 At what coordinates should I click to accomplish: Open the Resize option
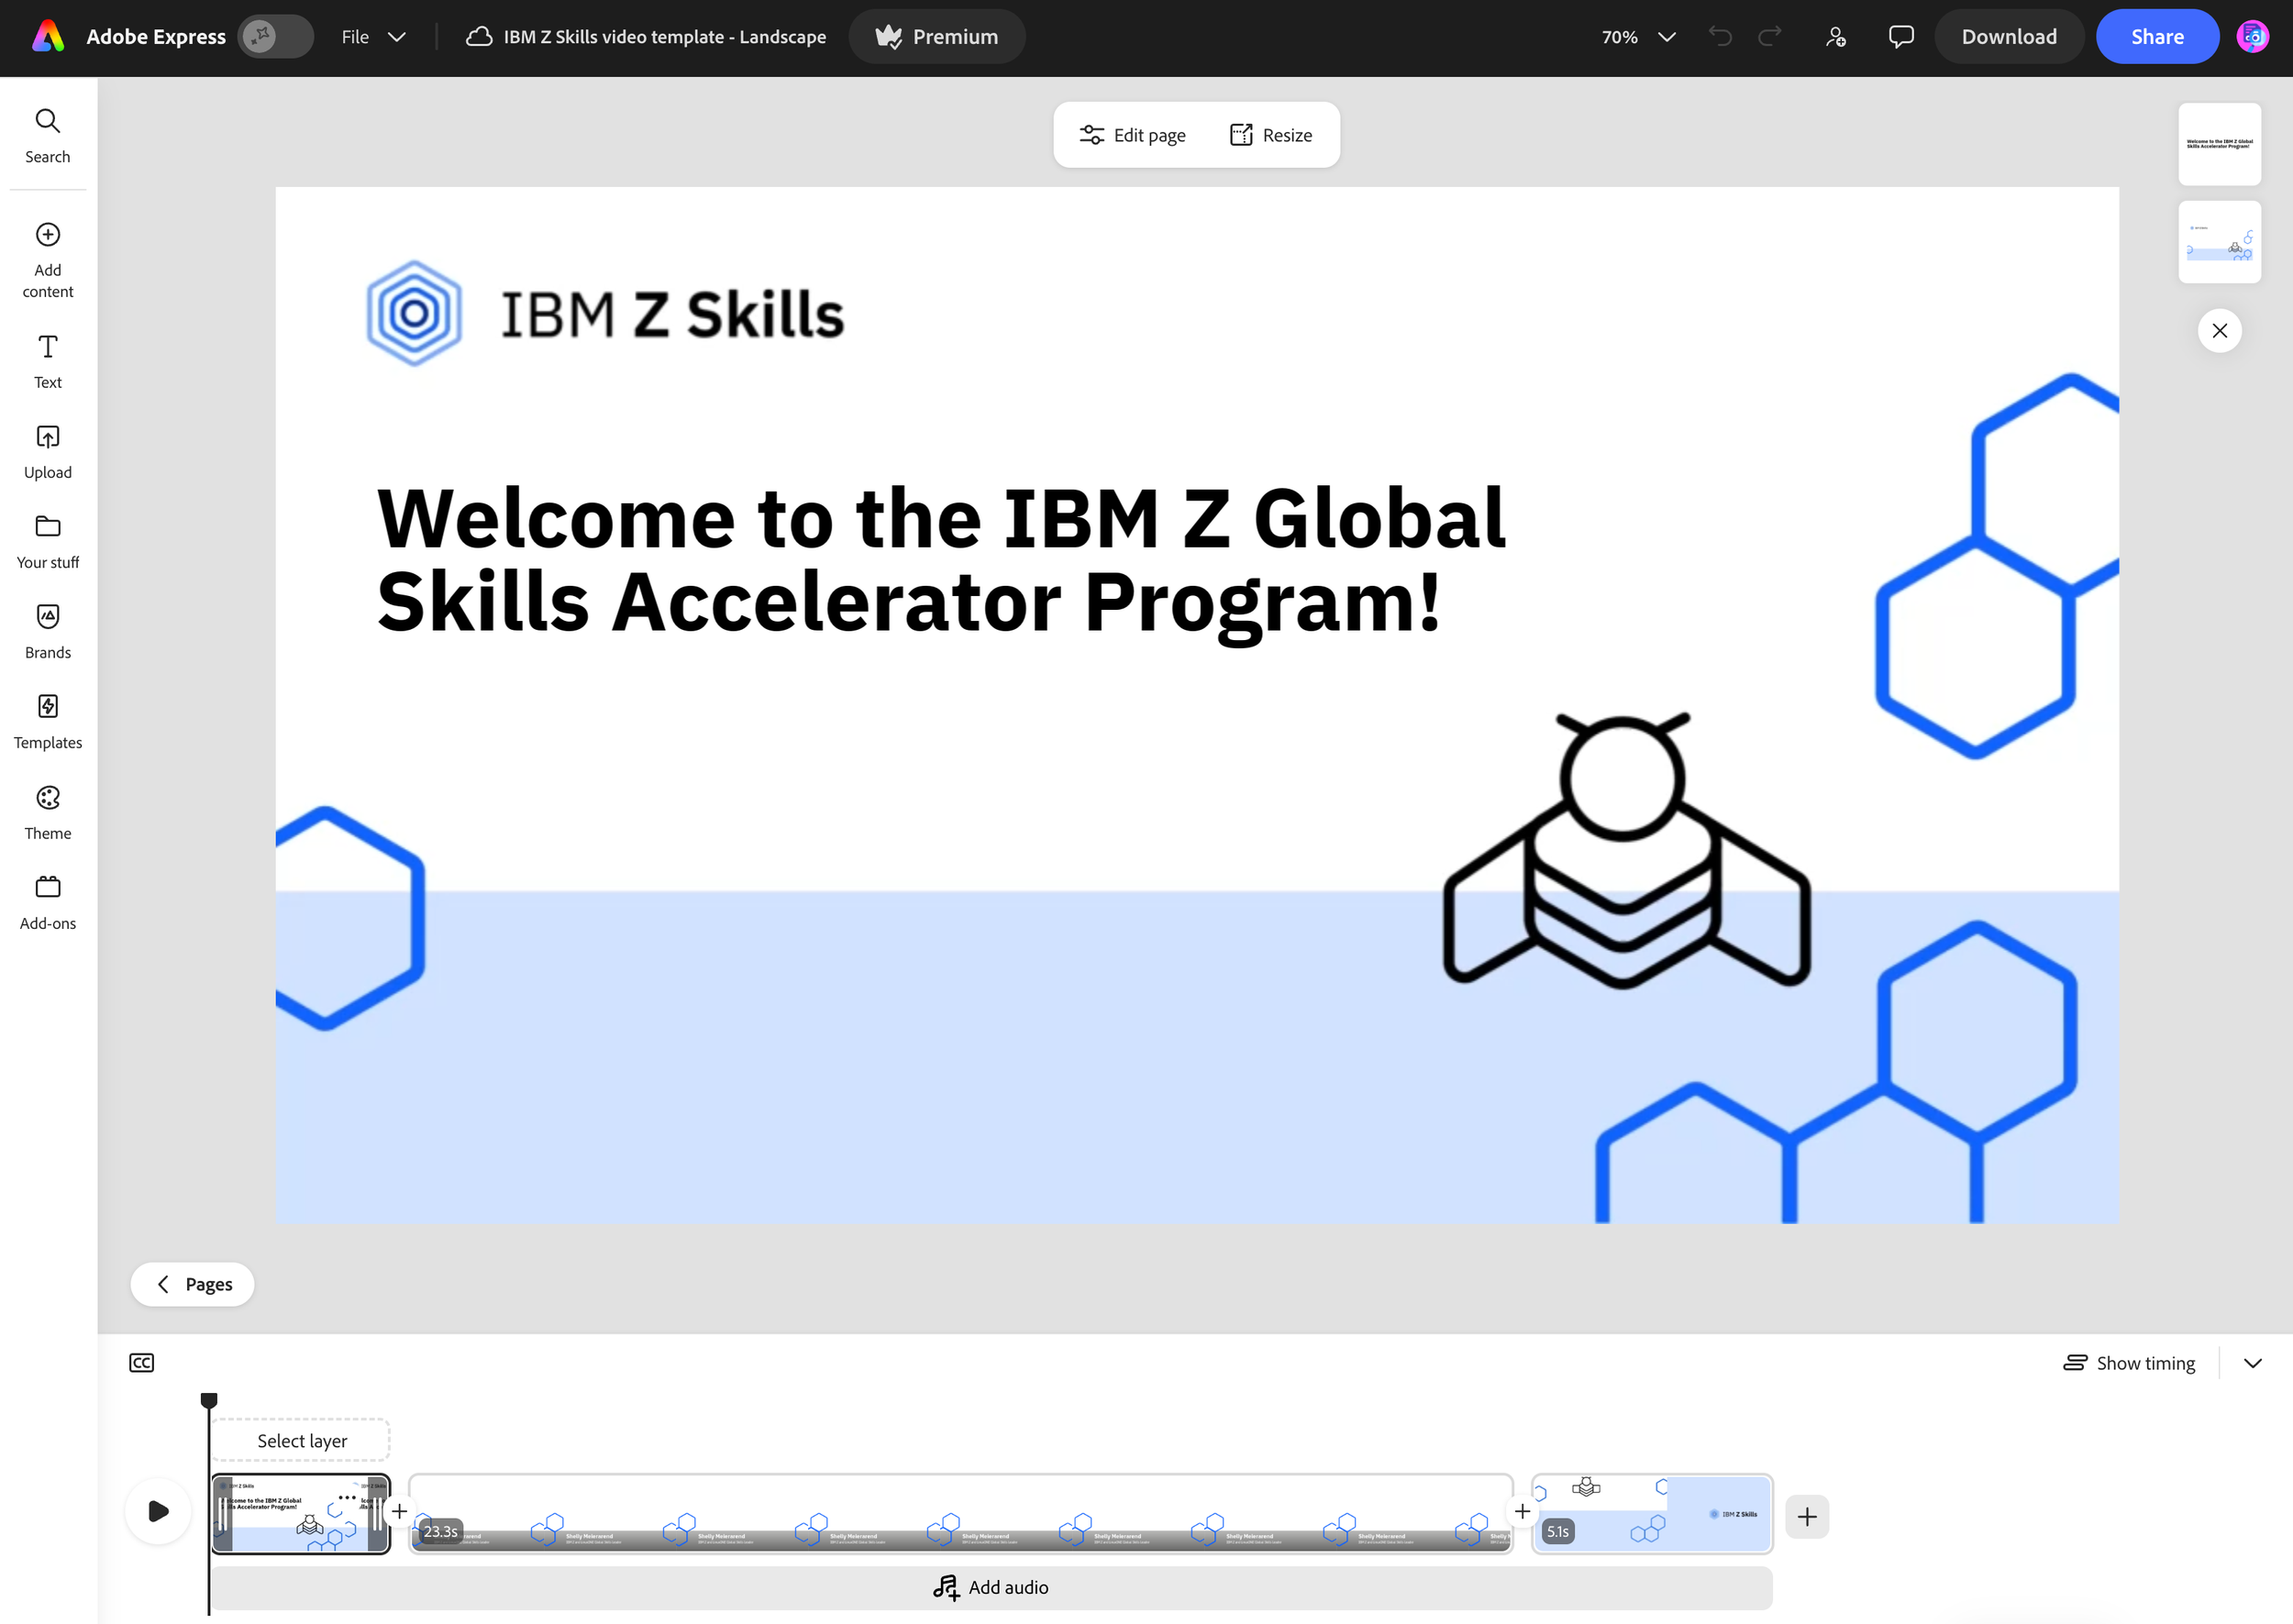point(1270,135)
